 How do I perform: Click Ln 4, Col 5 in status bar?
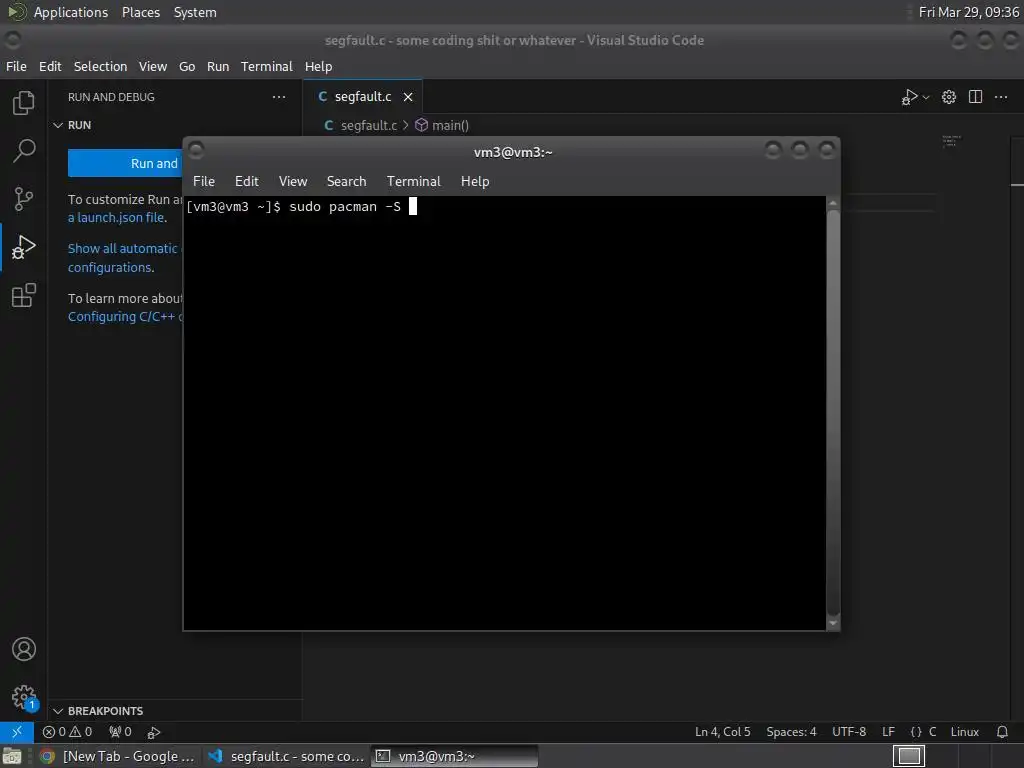point(722,732)
